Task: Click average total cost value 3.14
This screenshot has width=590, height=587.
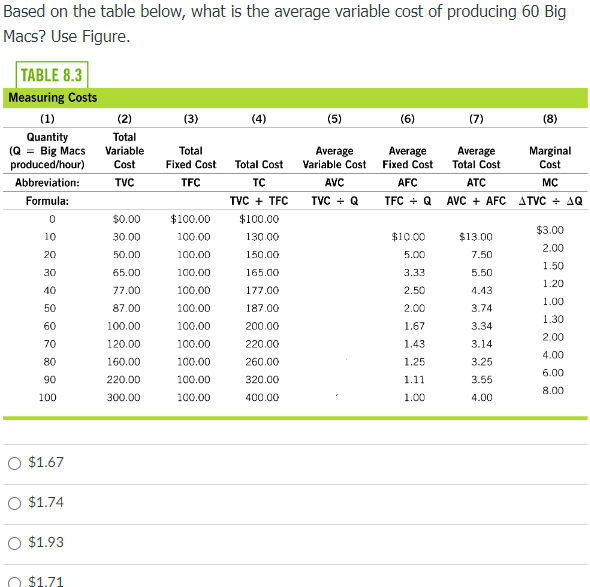Action: tap(482, 344)
